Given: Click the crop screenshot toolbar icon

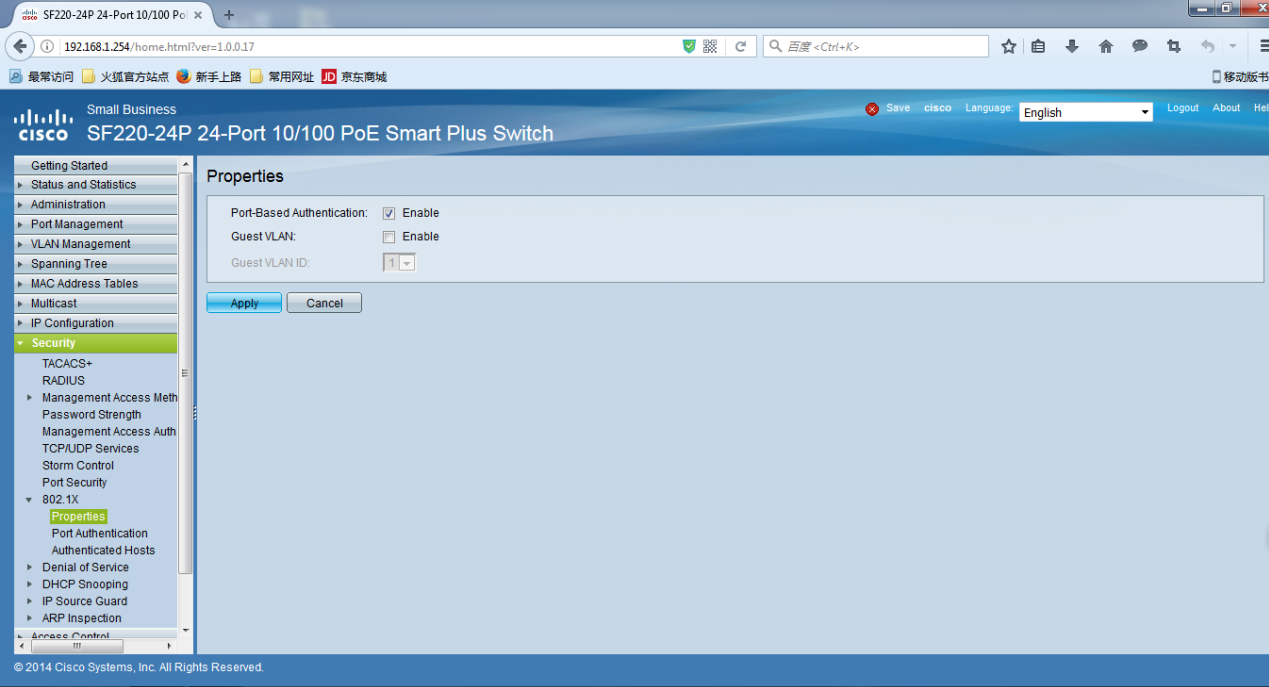Looking at the screenshot, I should coord(1174,46).
